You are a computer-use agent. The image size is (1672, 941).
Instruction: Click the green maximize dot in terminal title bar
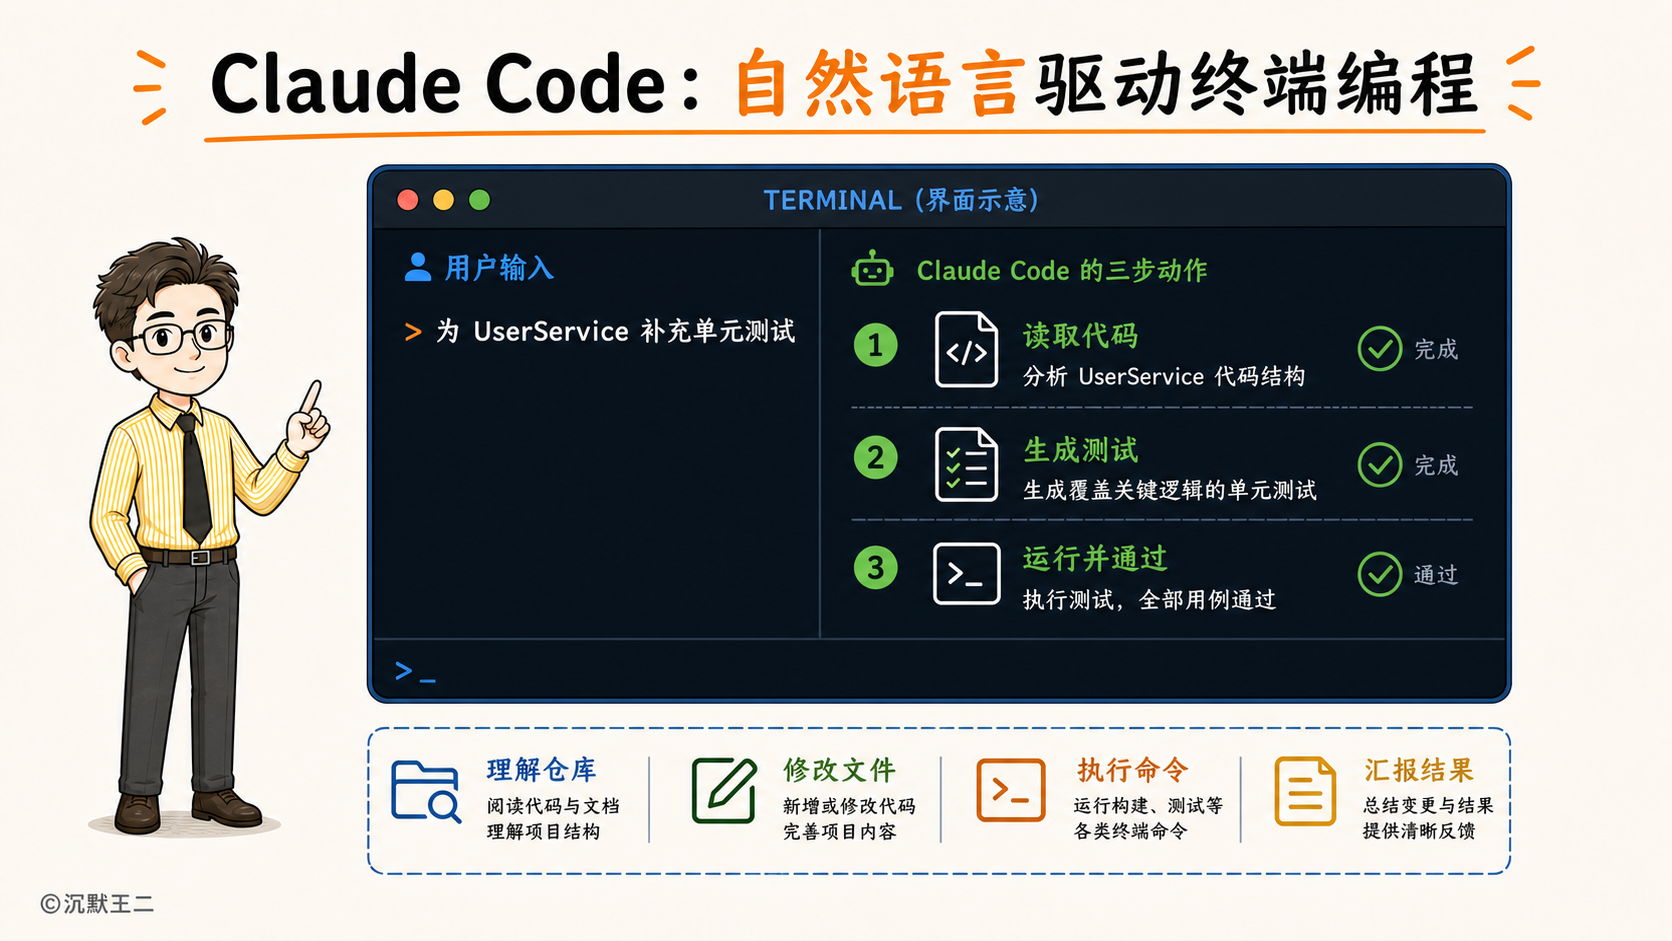pos(480,200)
